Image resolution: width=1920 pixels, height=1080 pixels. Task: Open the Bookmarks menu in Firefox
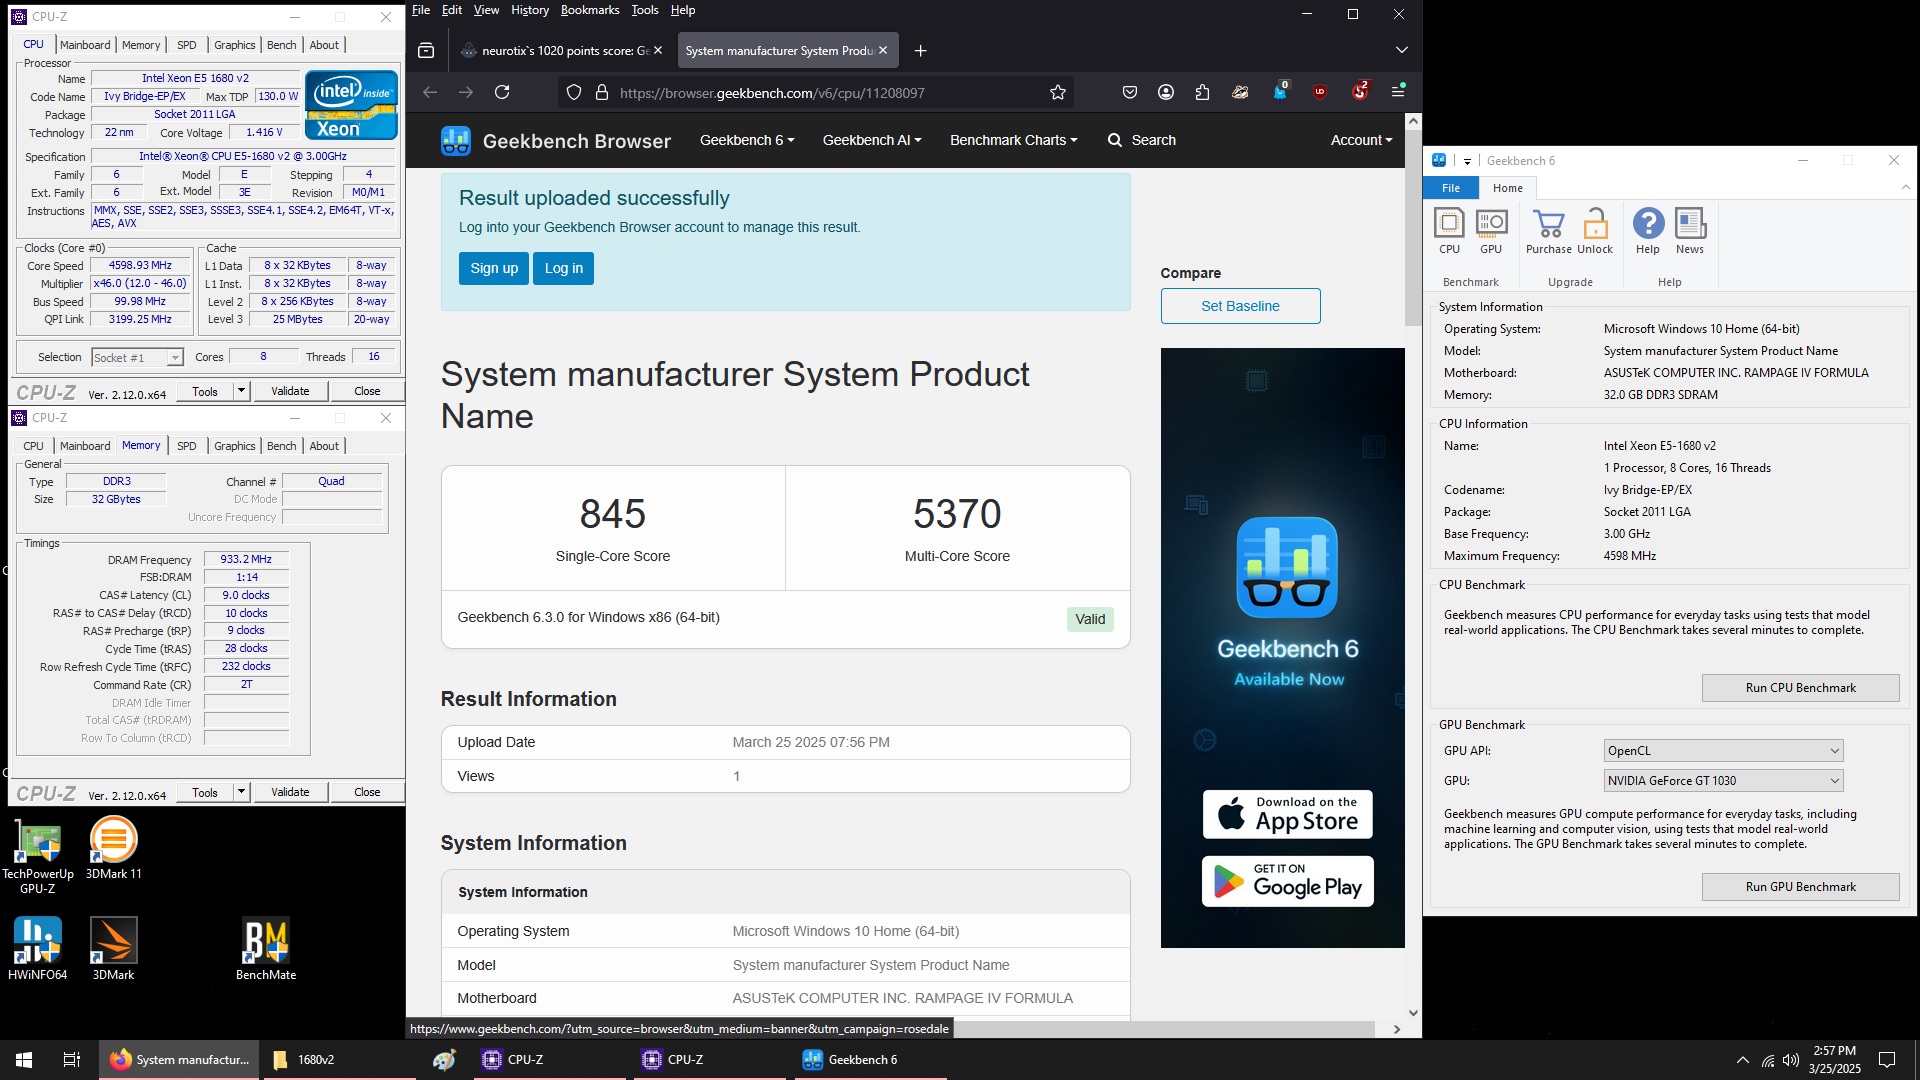(590, 10)
